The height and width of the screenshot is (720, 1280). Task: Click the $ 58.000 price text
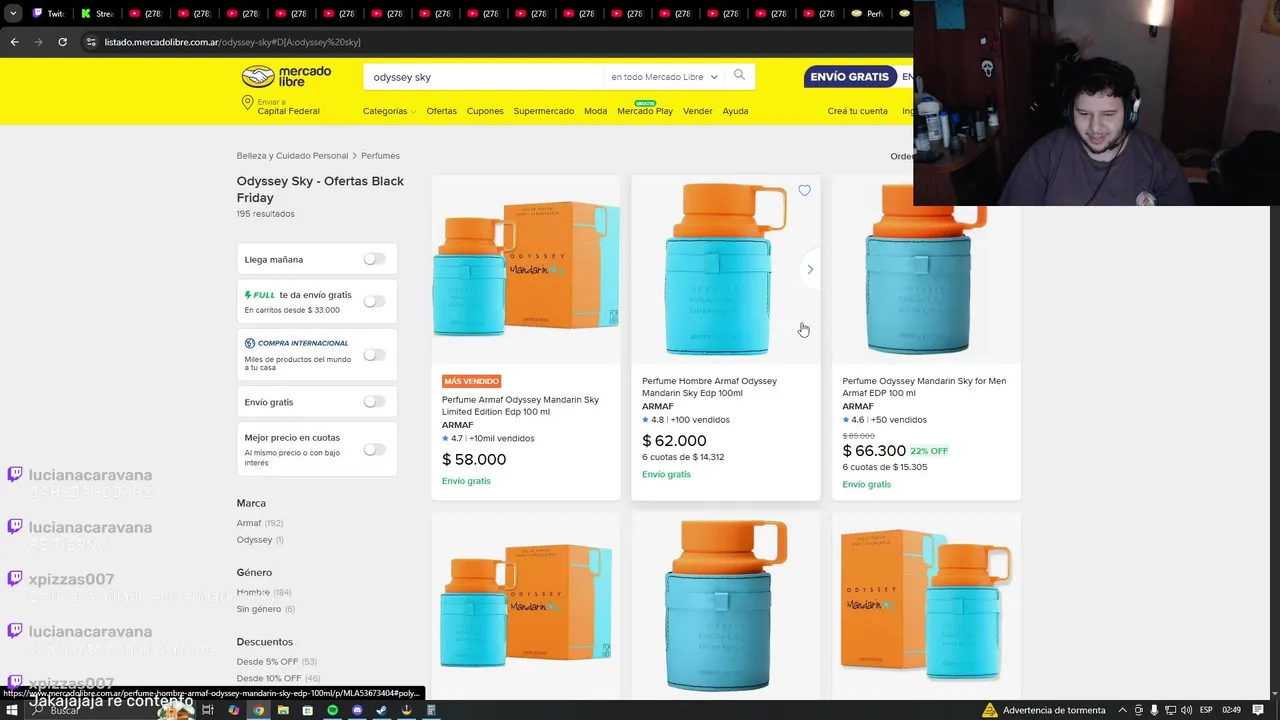(474, 460)
